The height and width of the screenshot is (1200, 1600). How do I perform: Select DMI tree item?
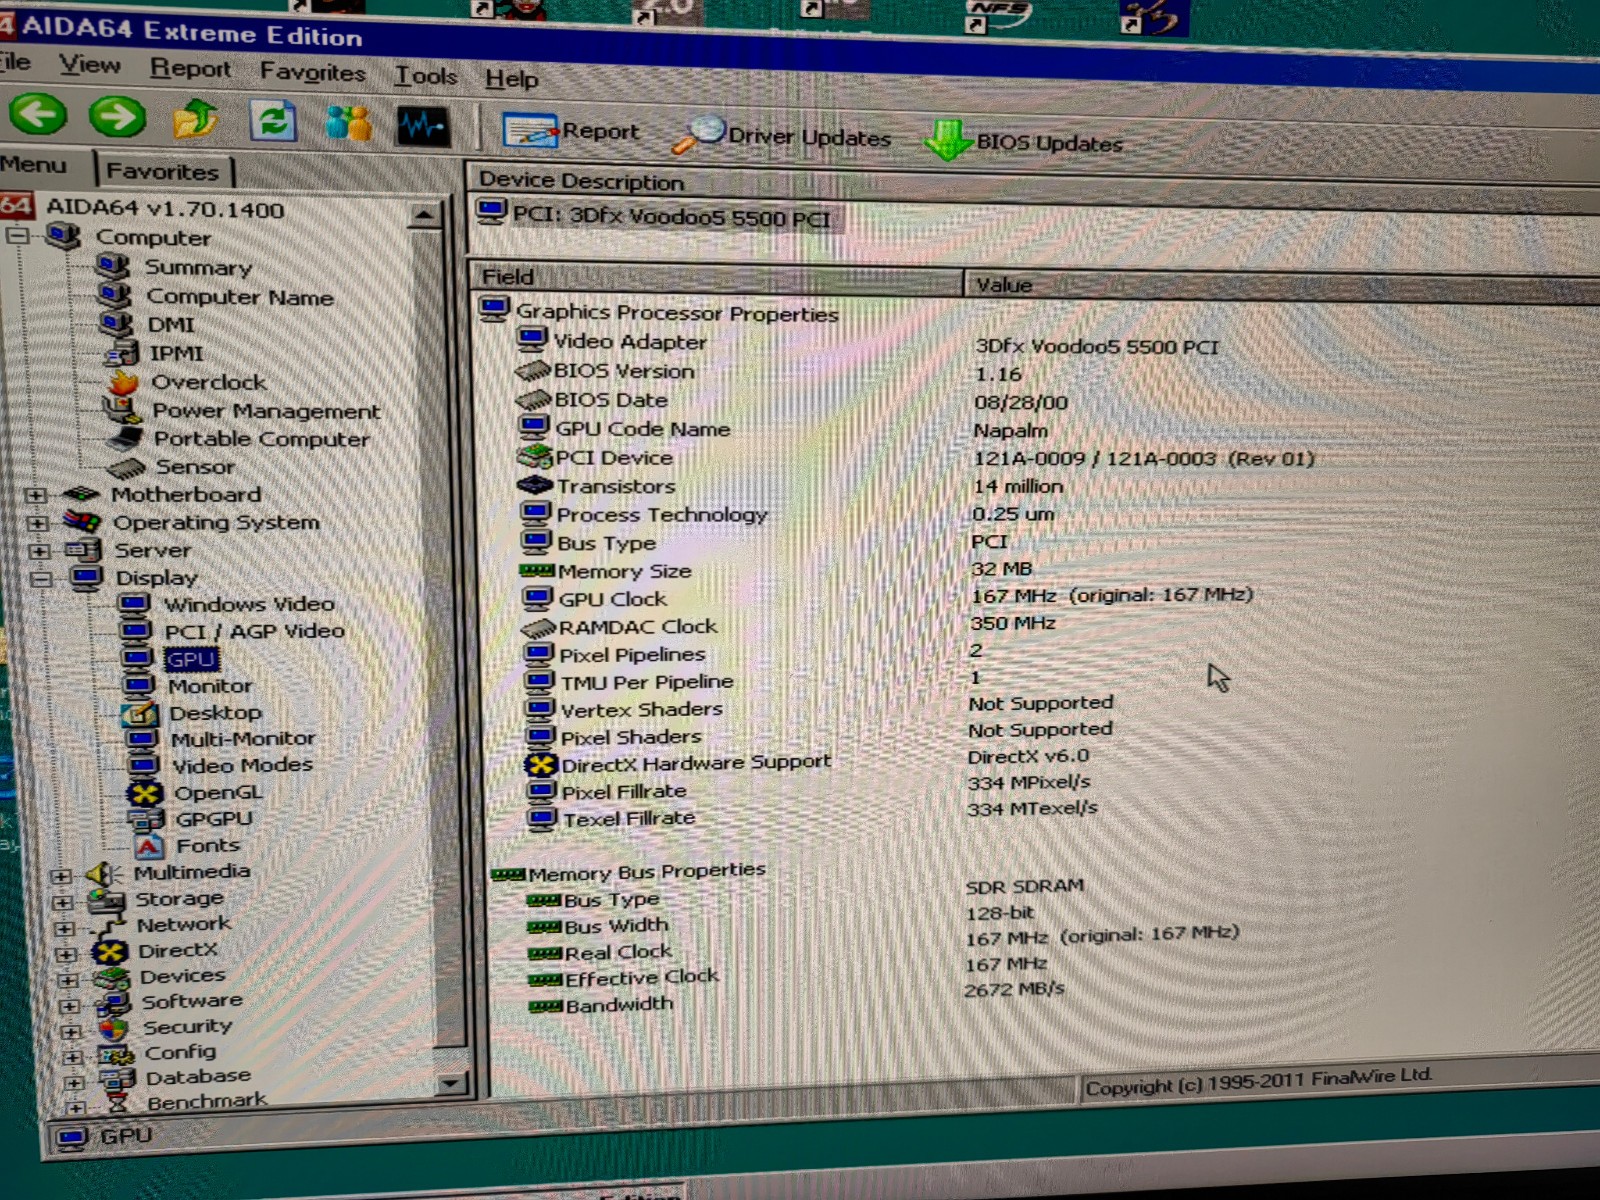tap(171, 325)
